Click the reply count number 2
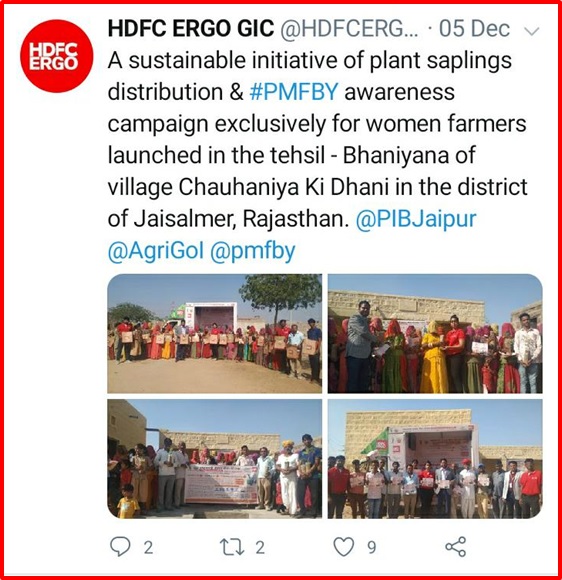 [x=148, y=548]
